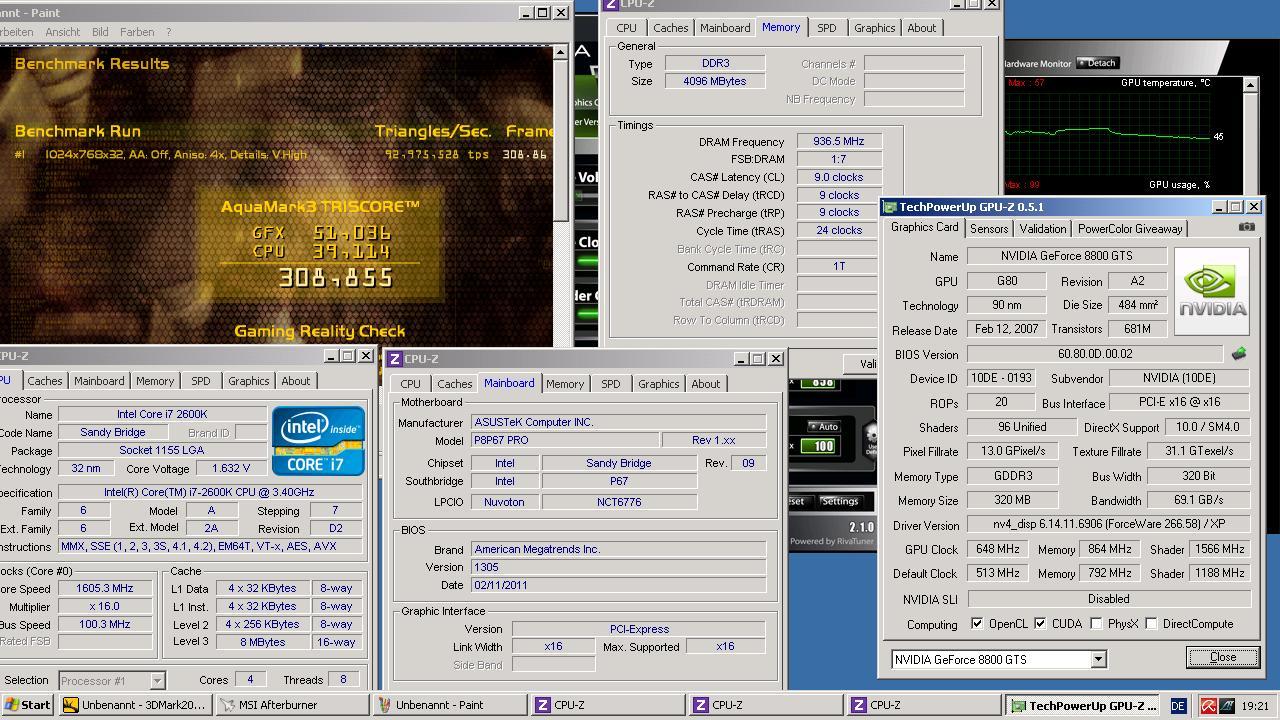This screenshot has height=720, width=1280.
Task: Click the BIOS Version 60.80.0D.00.02 field
Action: pos(1095,354)
